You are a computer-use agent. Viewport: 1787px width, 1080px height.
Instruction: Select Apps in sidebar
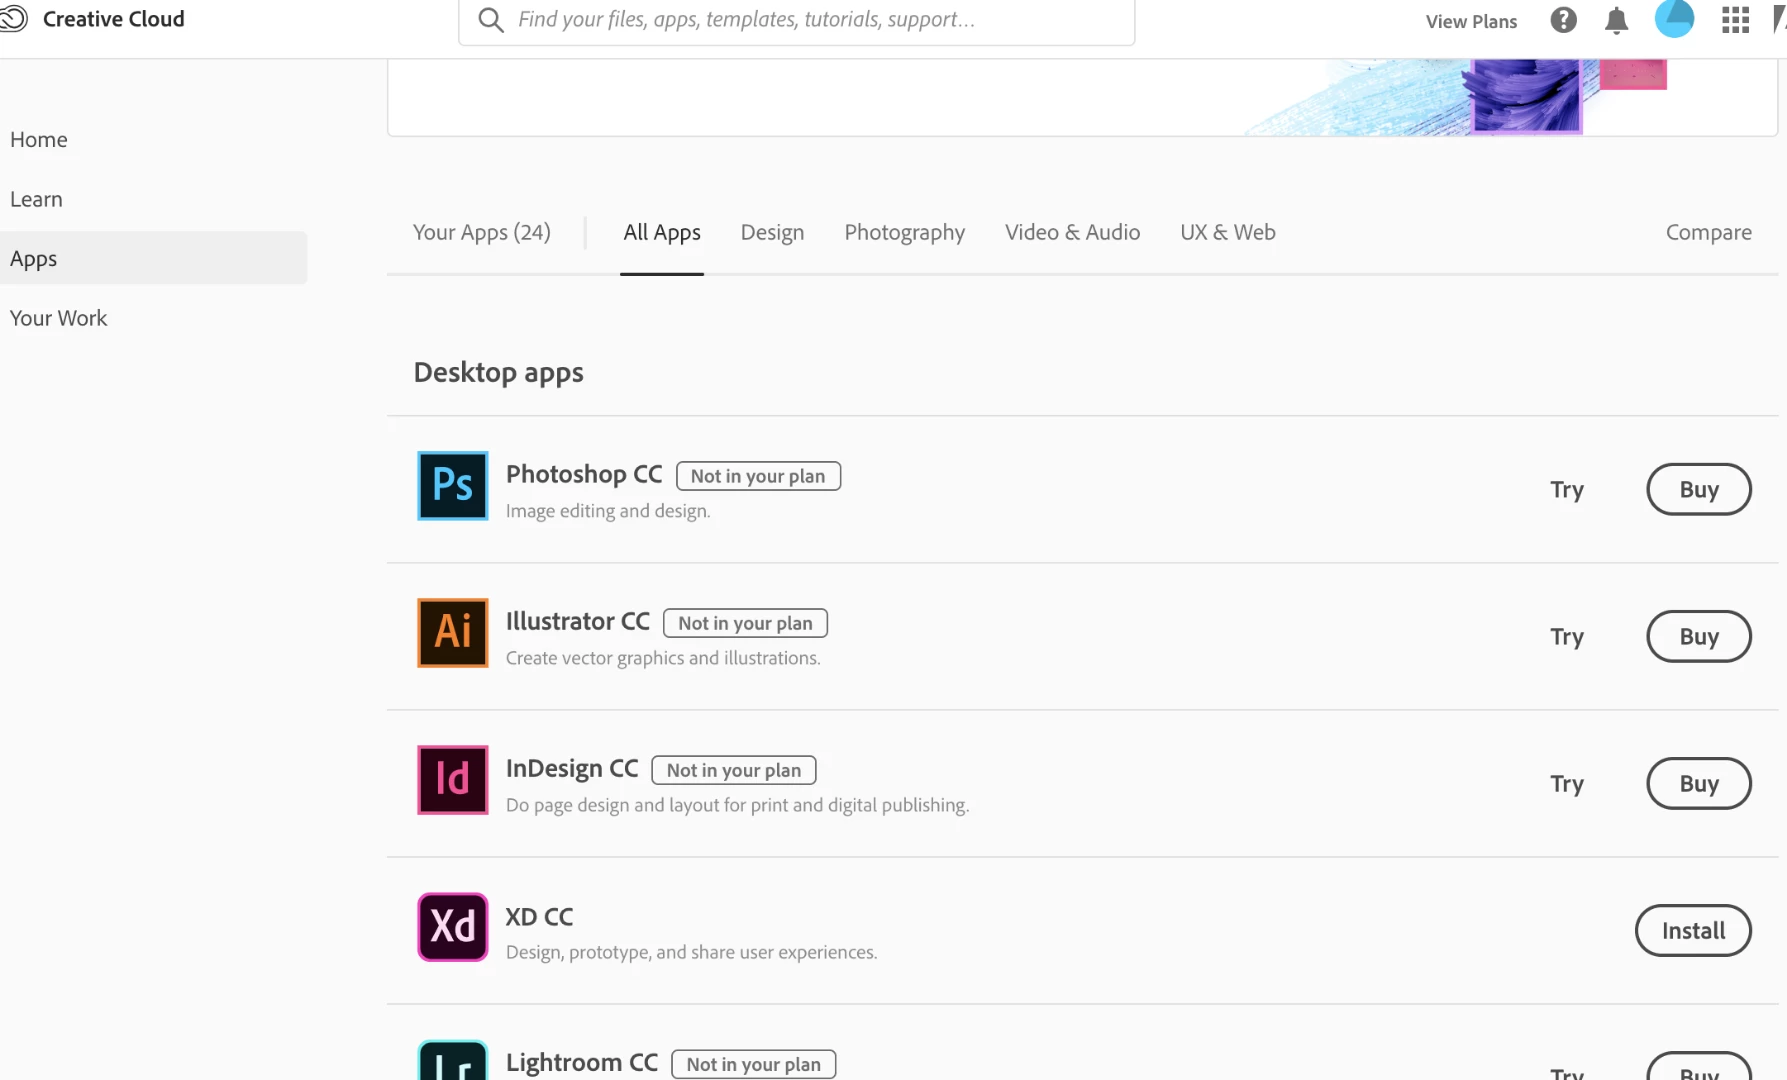[153, 258]
